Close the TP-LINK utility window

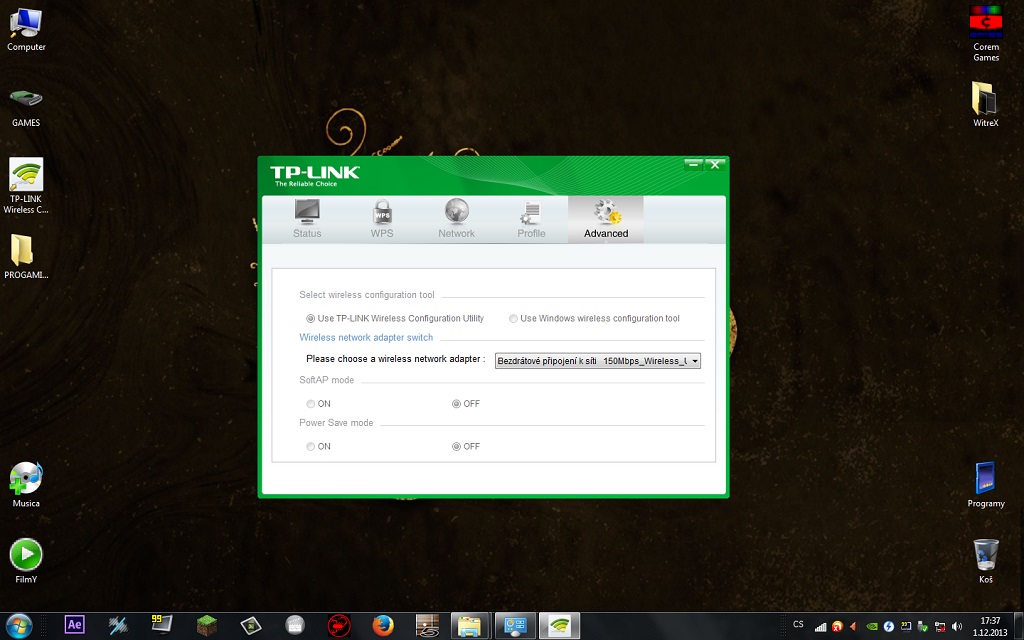714,165
